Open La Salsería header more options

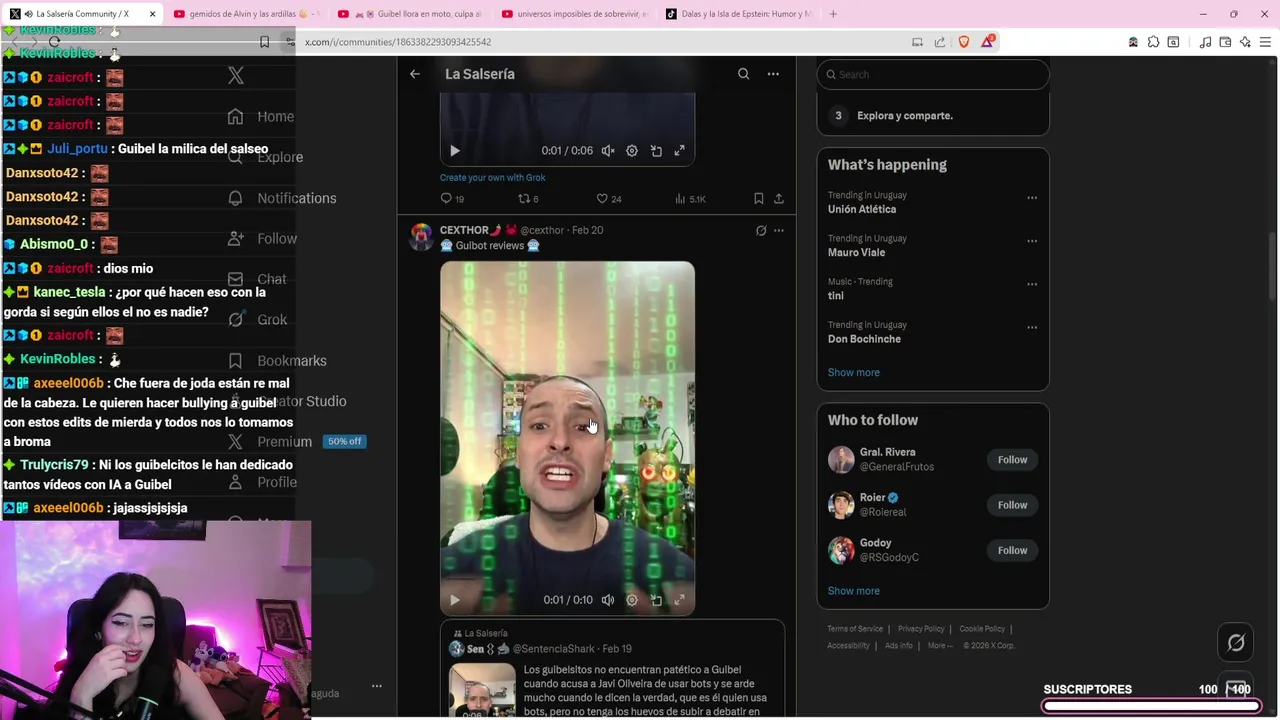coord(773,74)
